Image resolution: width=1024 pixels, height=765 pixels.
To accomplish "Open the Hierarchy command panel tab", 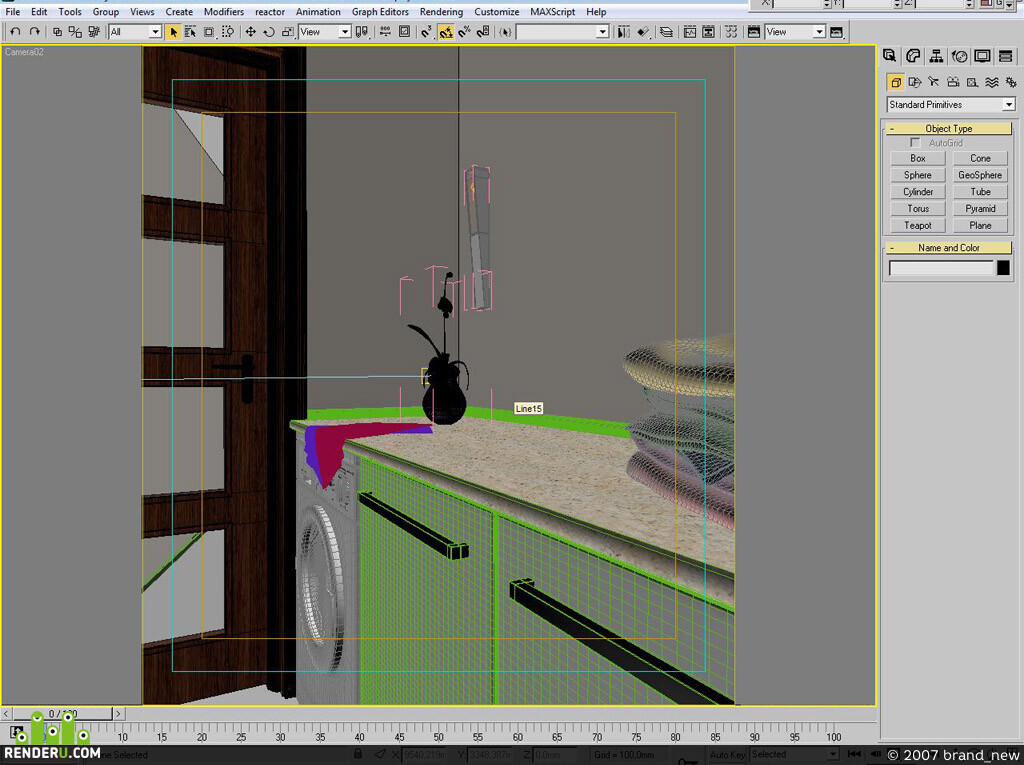I will [x=936, y=56].
